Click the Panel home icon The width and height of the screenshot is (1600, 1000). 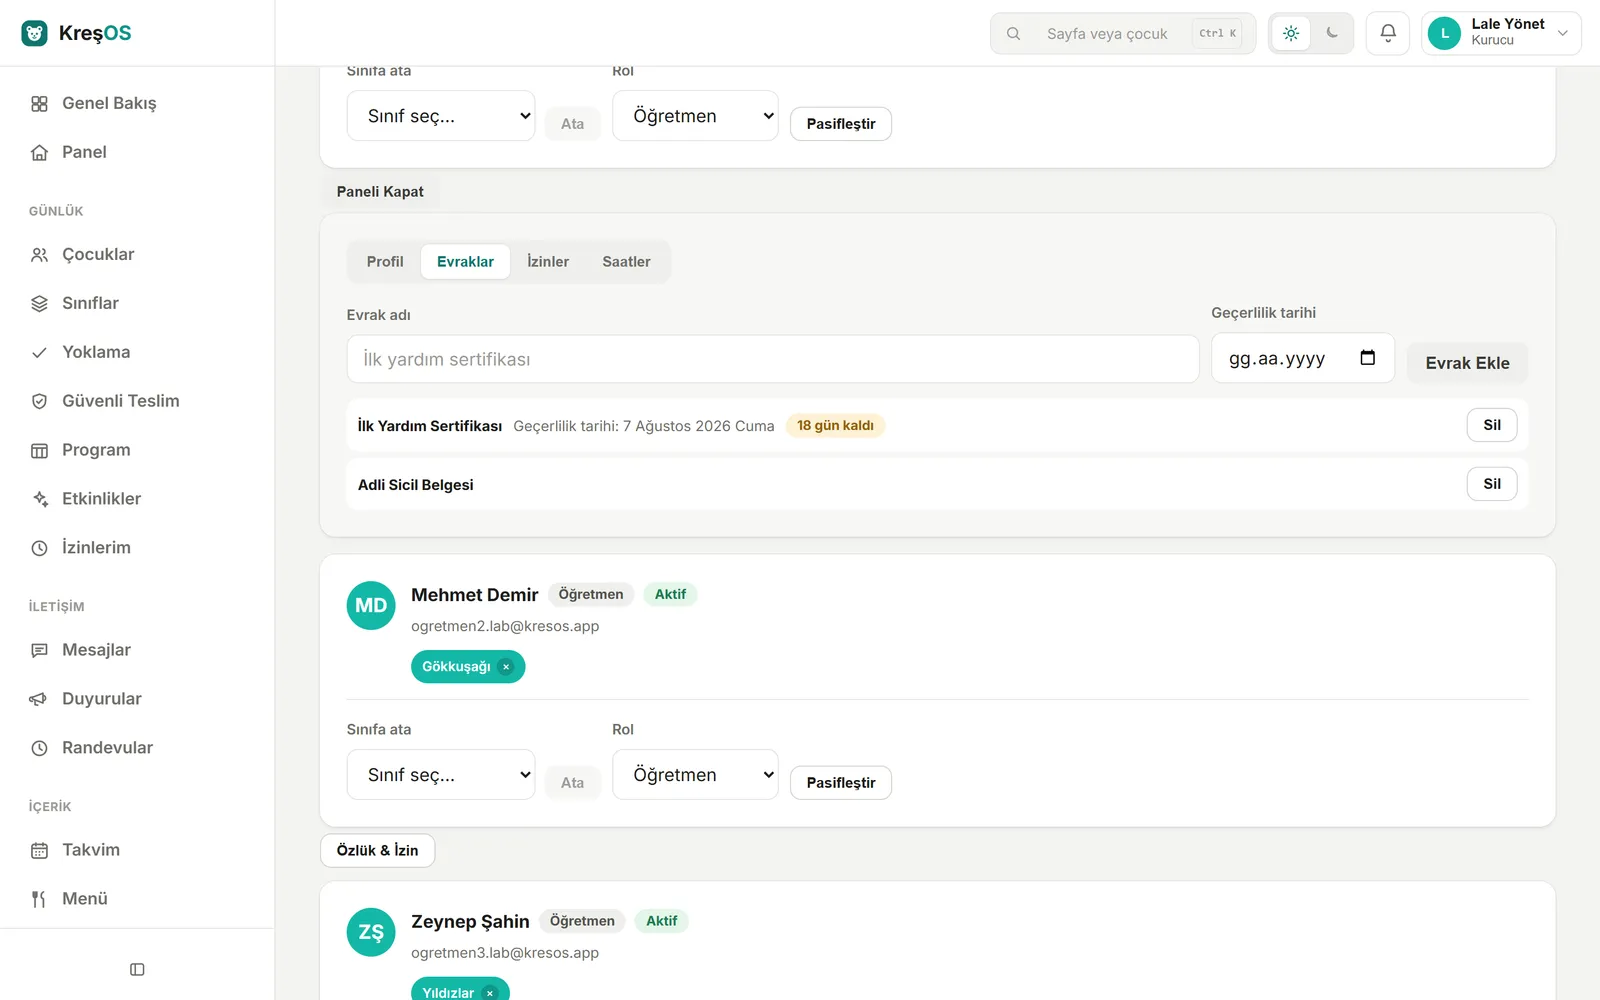click(39, 153)
